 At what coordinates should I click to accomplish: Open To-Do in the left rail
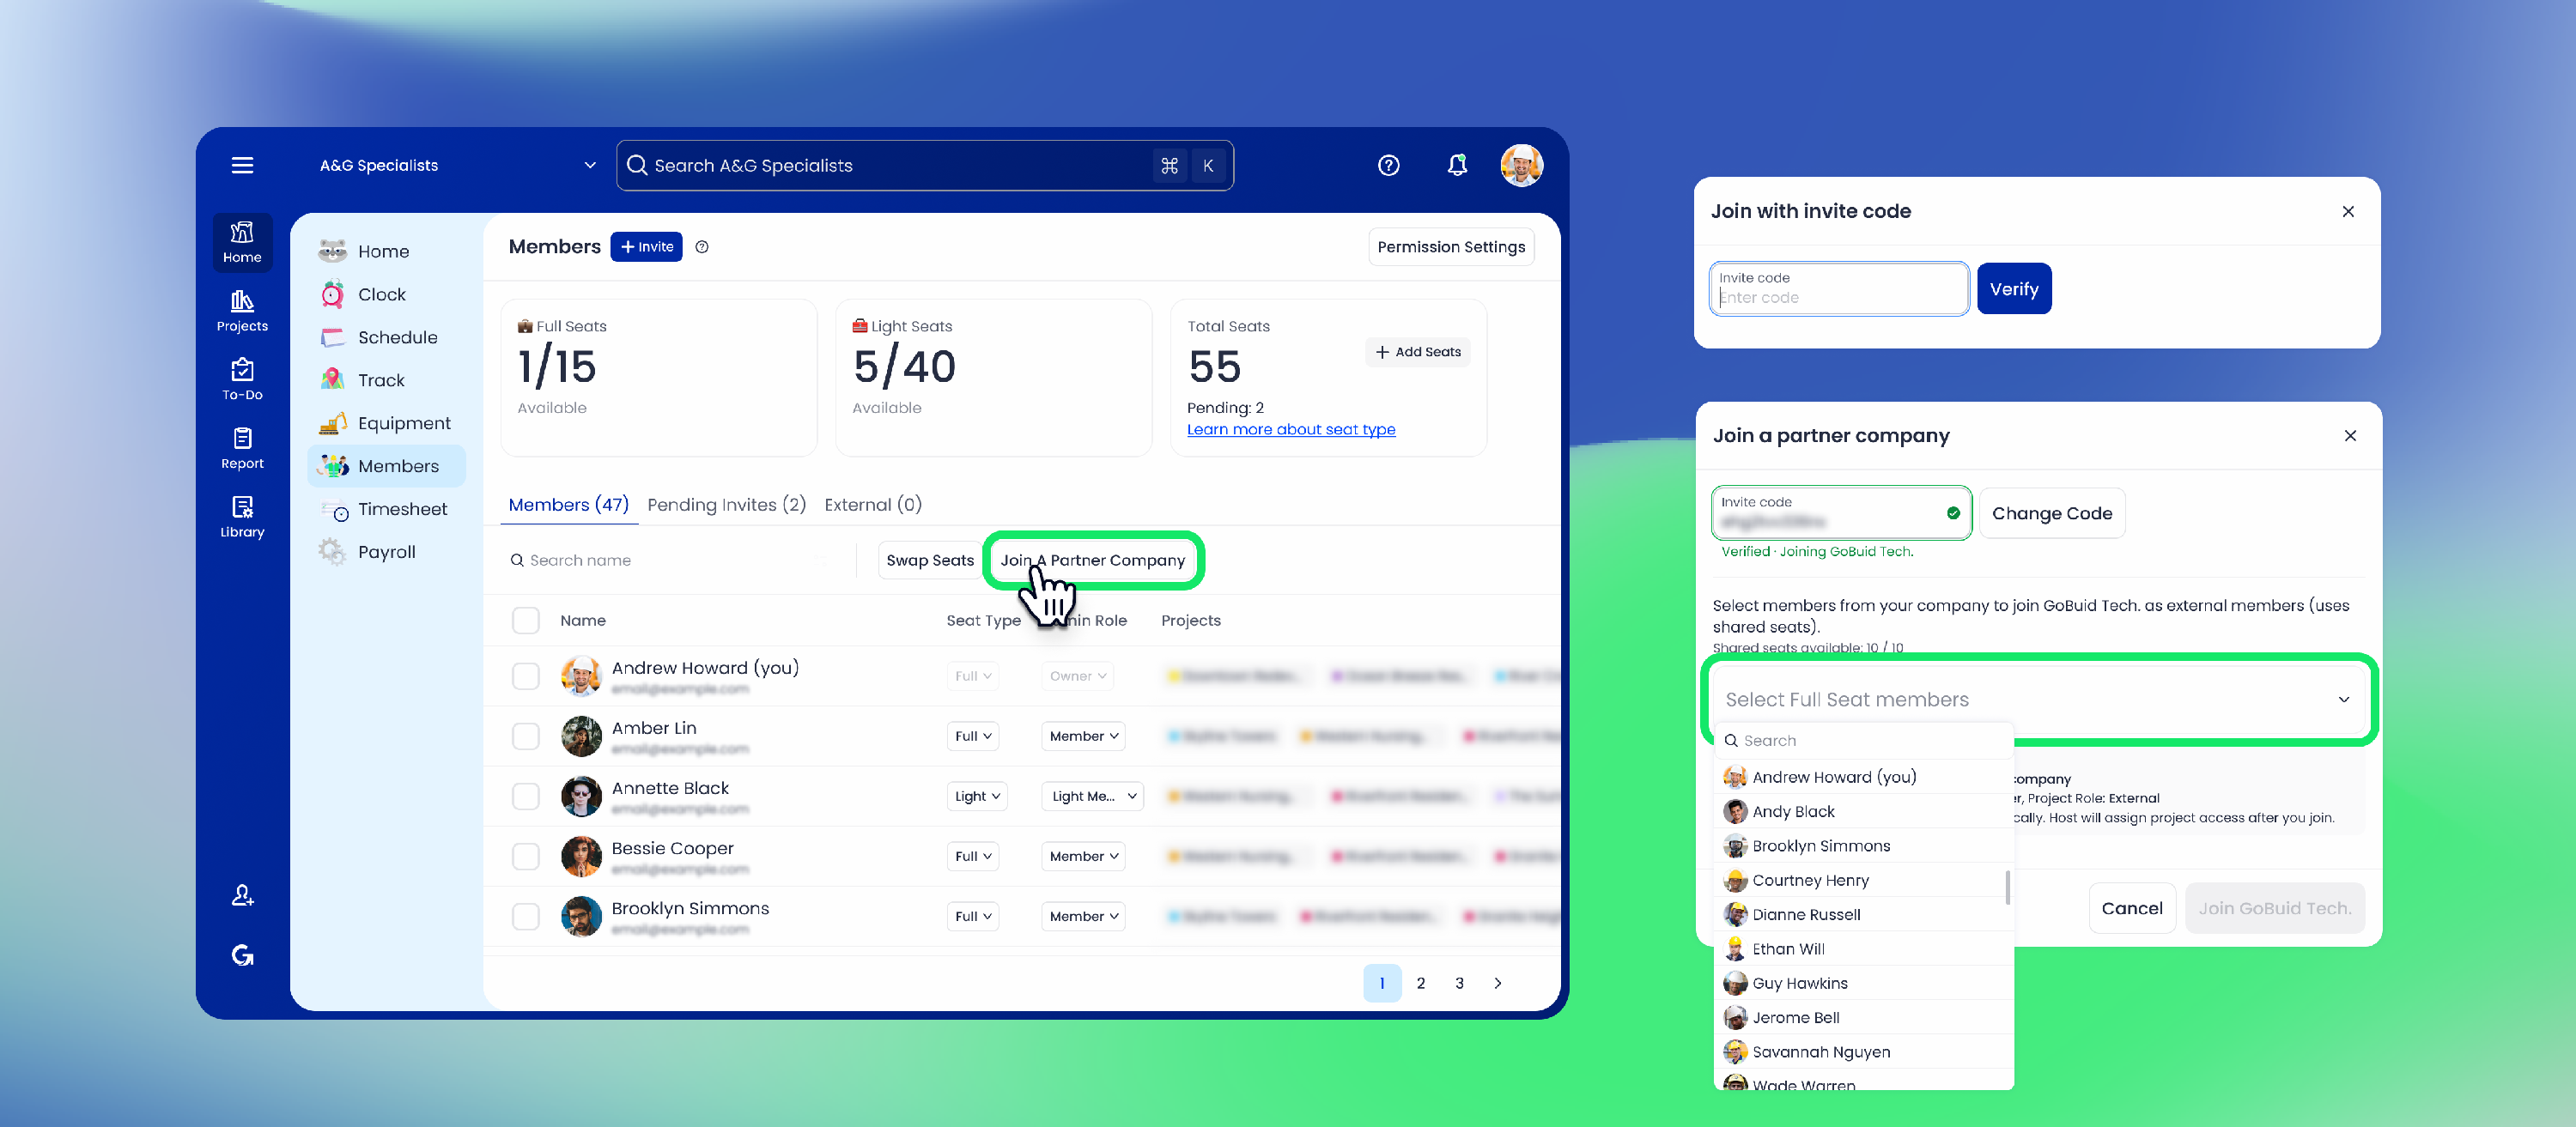(242, 379)
